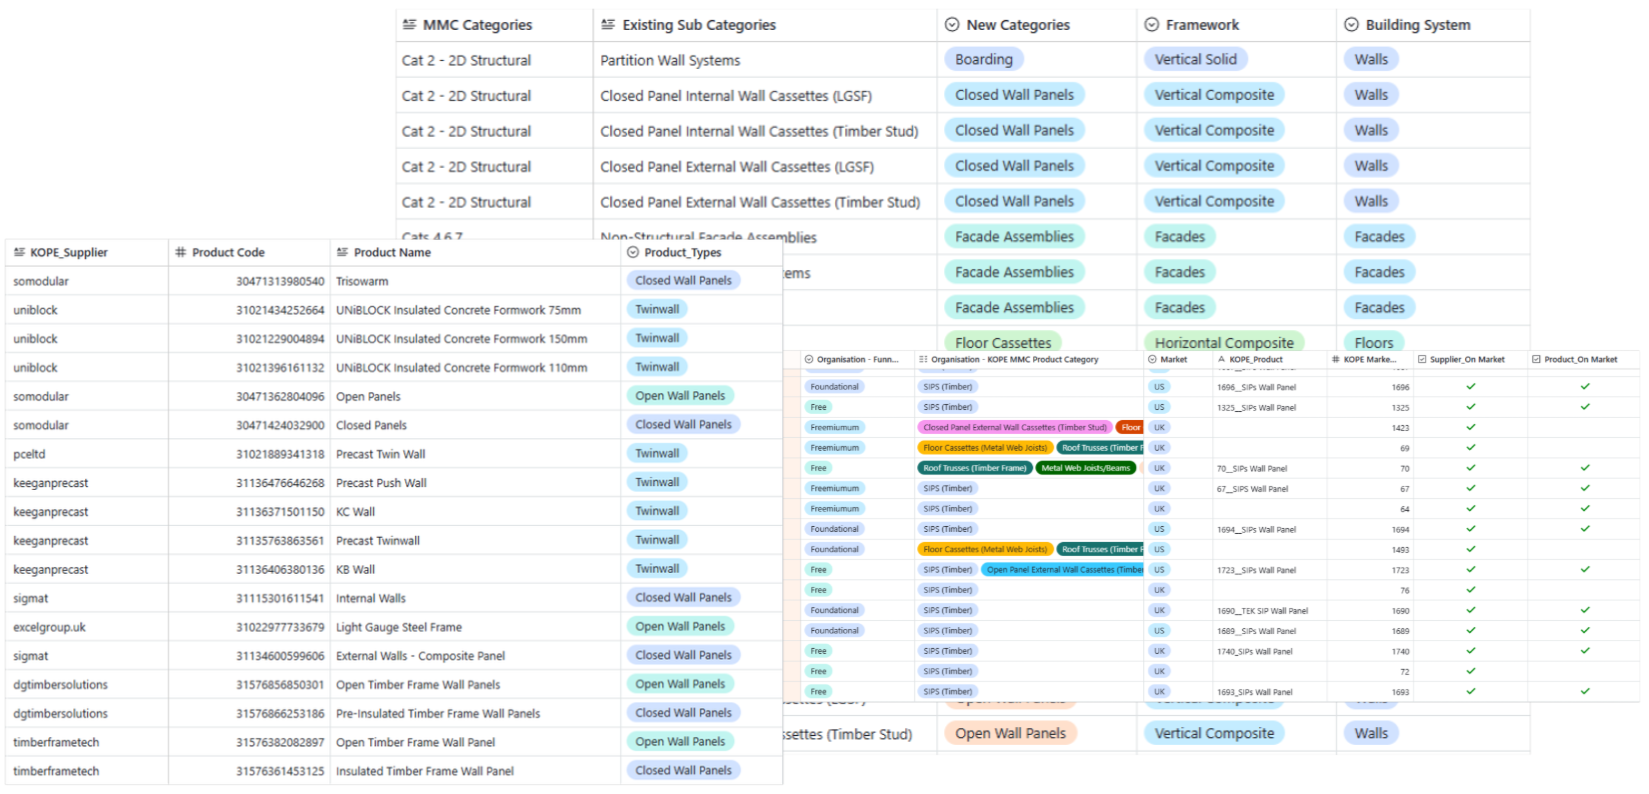Click the field icon beside Existing Sub Categories
The image size is (1649, 794).
click(608, 25)
